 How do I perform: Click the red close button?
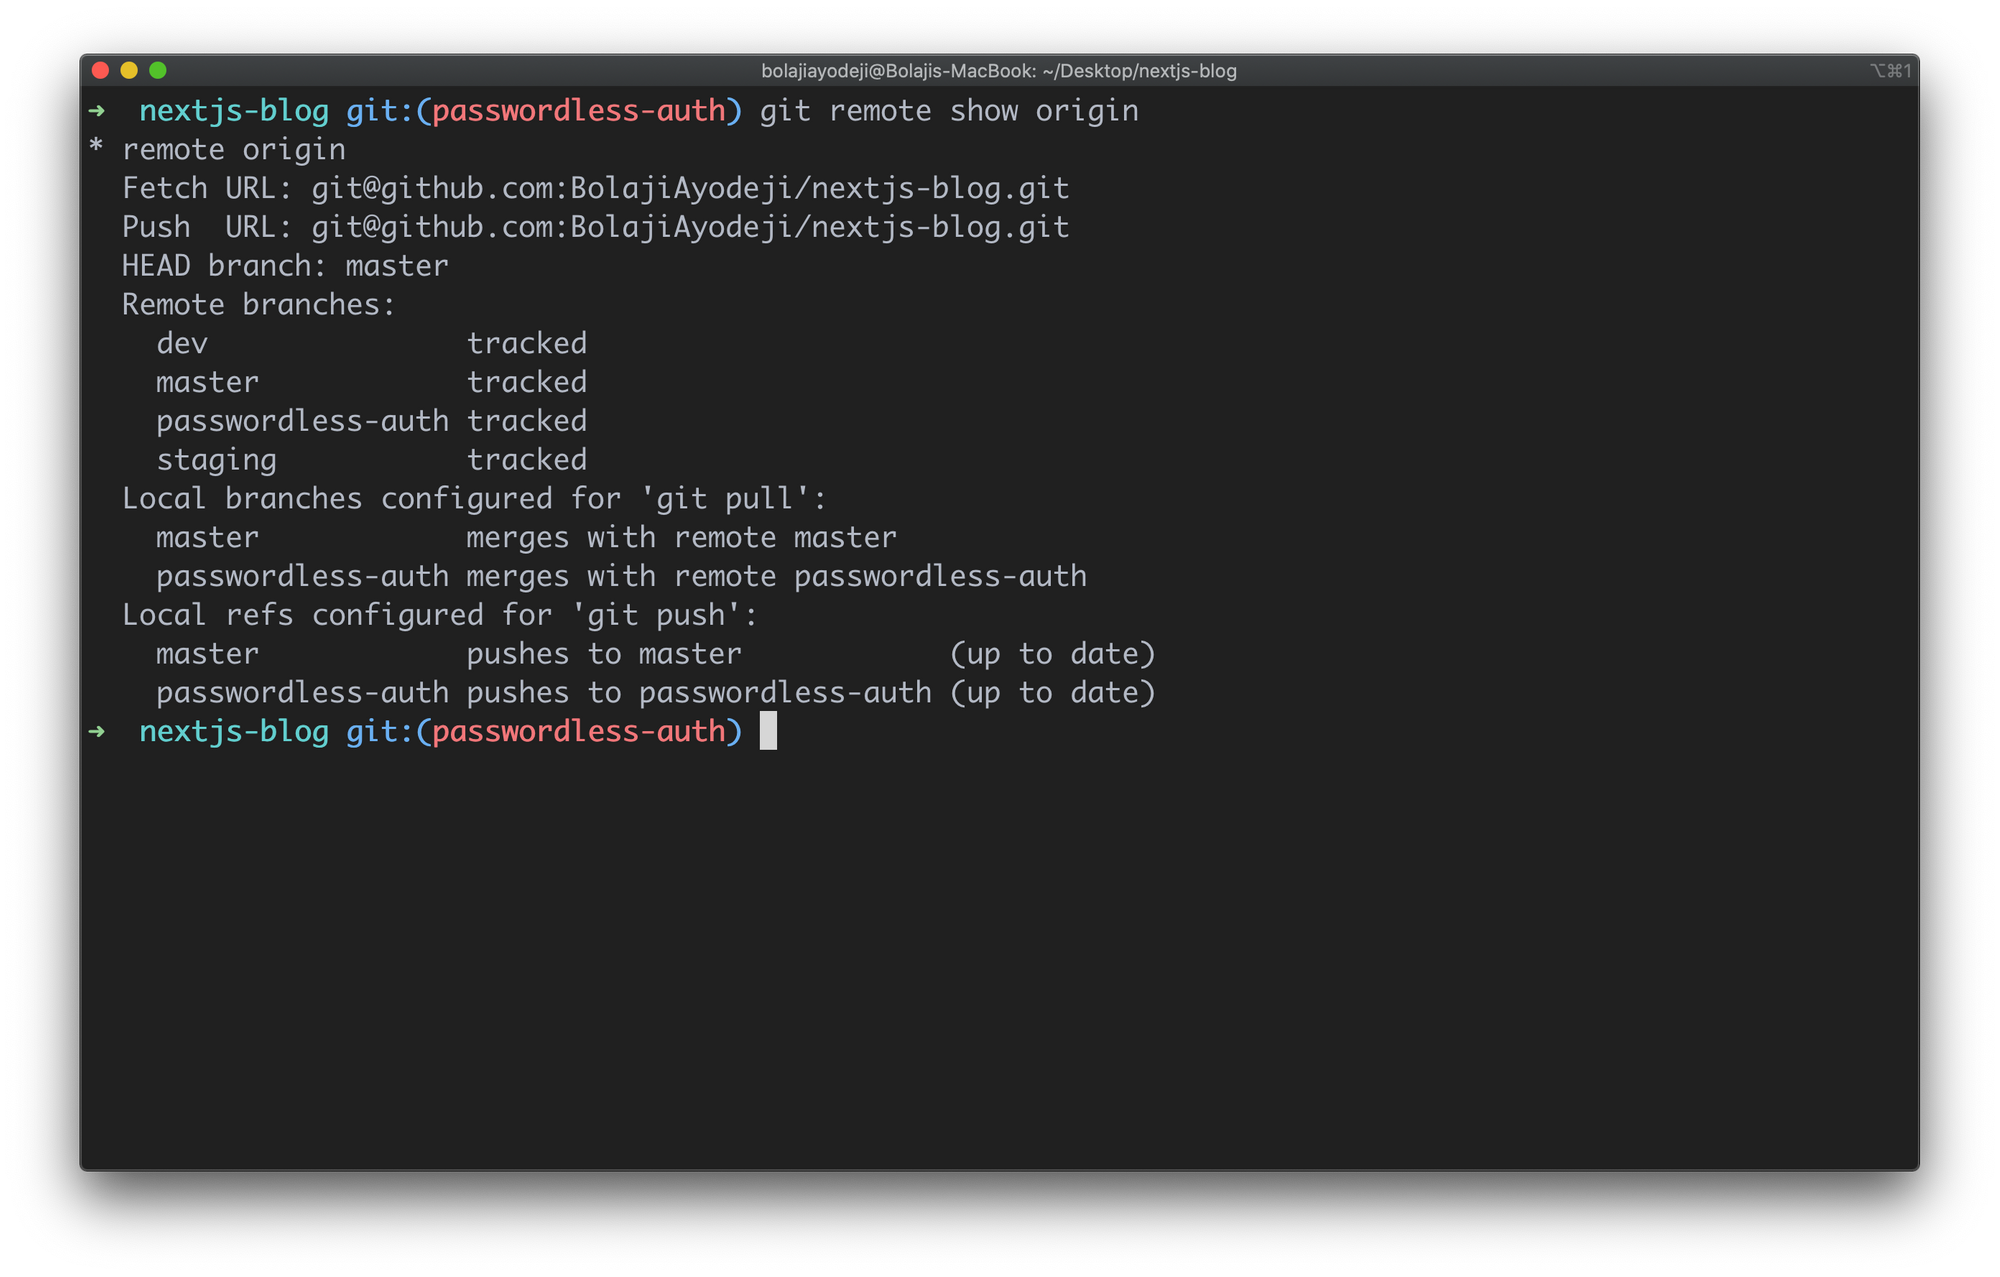[101, 70]
